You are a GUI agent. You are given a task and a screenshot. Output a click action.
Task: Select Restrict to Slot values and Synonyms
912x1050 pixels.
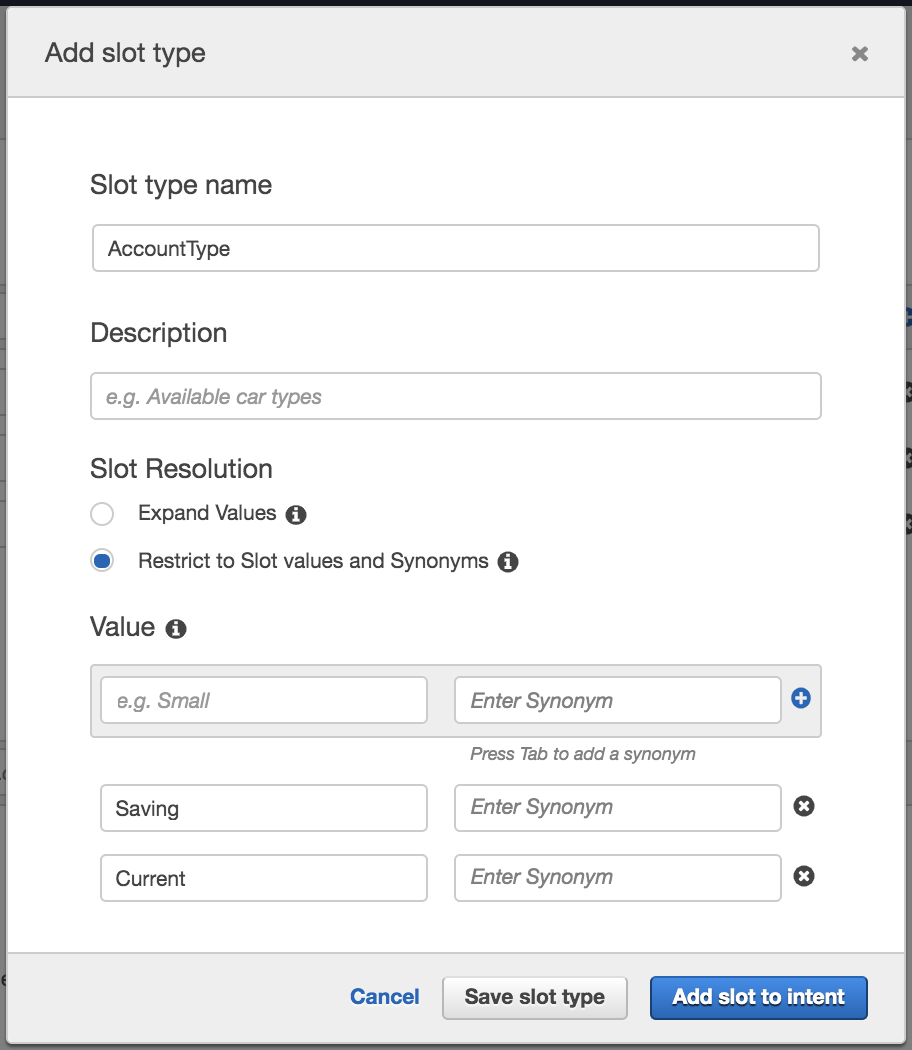pyautogui.click(x=102, y=560)
